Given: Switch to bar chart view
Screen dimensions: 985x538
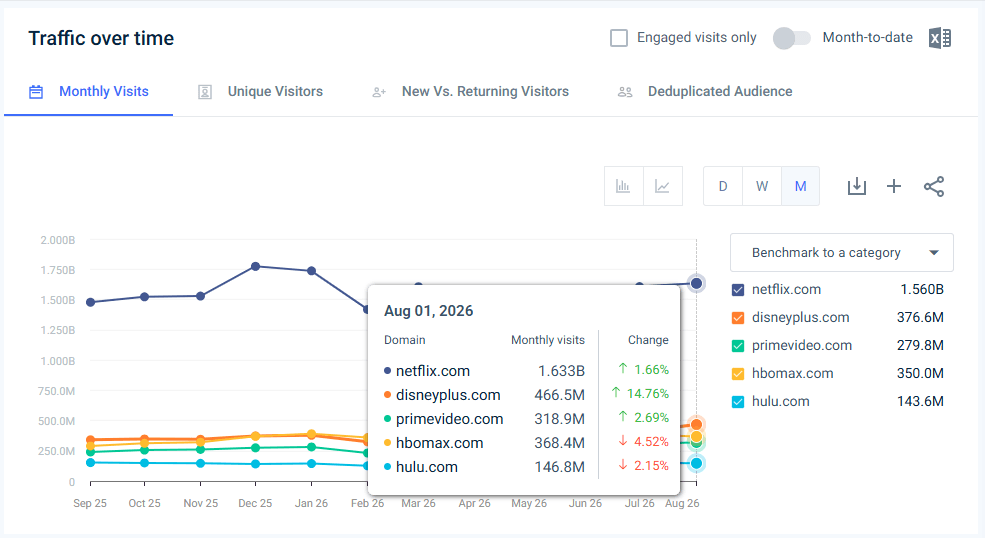Looking at the screenshot, I should click(x=623, y=186).
